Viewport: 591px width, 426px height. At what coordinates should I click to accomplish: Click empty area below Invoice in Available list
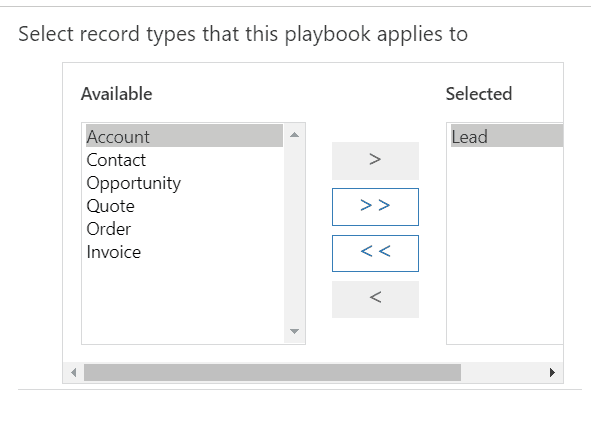coord(184,302)
